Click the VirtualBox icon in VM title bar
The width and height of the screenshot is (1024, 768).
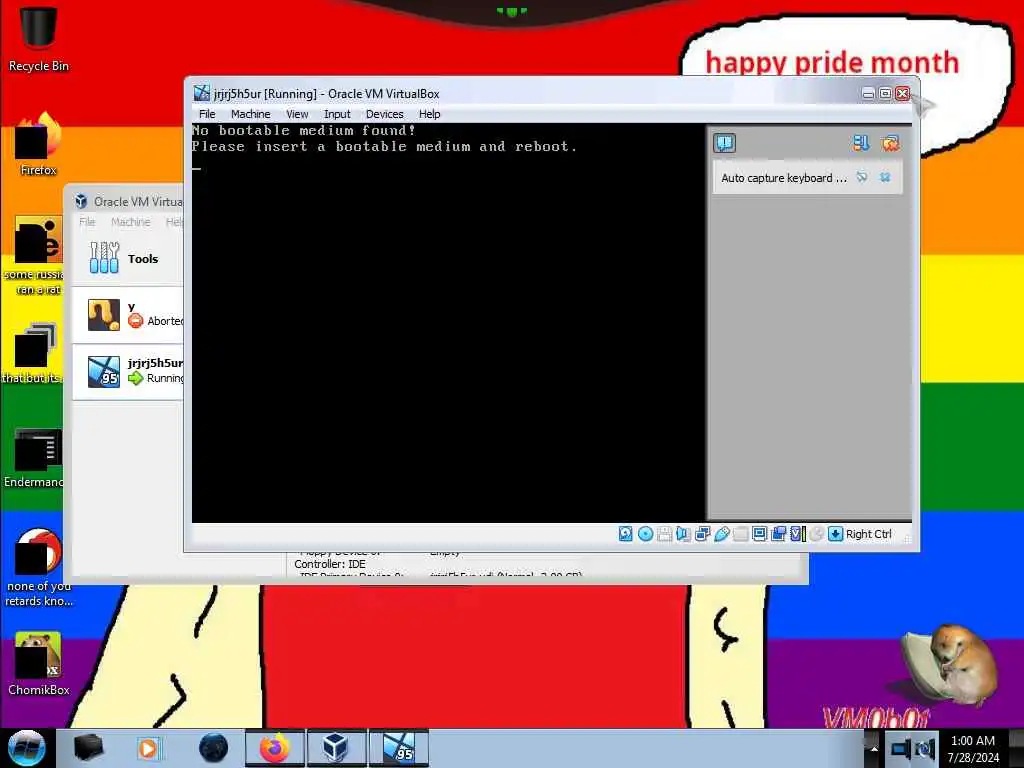tap(202, 93)
